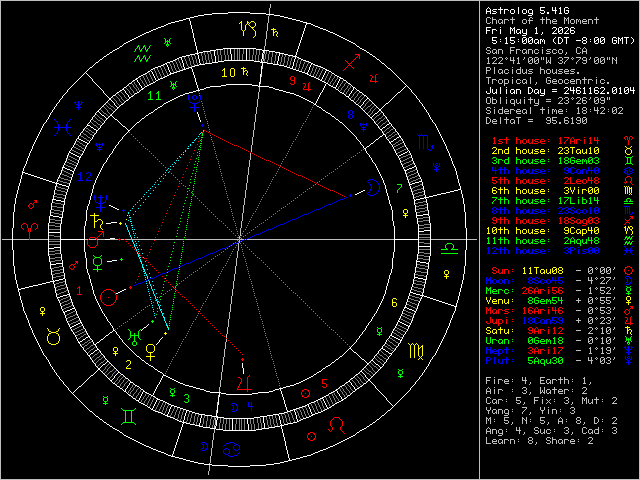This screenshot has height=480, width=640.
Task: Click the Jupiter glyph ending the Jupi row
Action: point(628,320)
